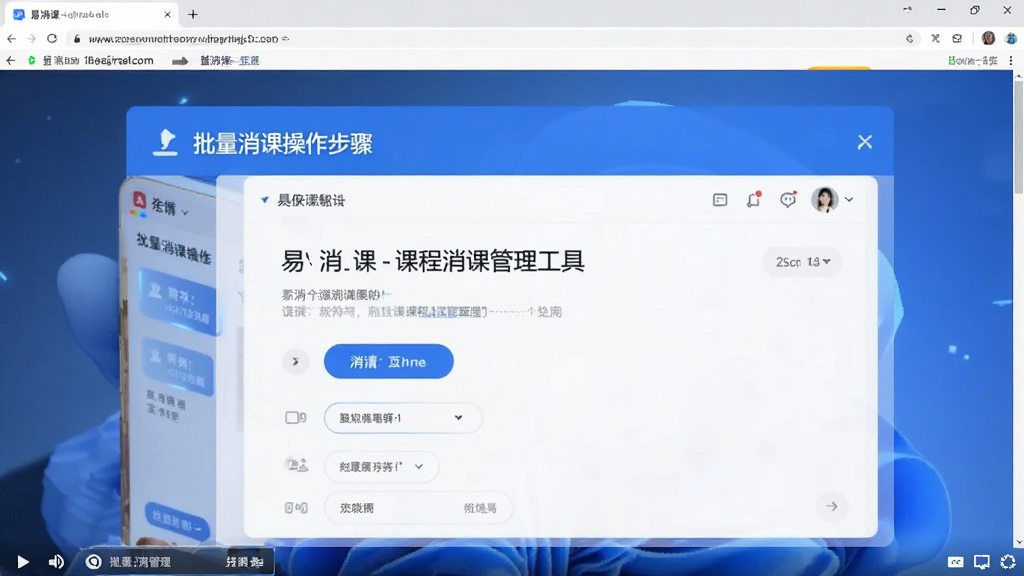Click the toolbar icon left of profile avatar
Screen dimensions: 1024x576
coord(957,39)
